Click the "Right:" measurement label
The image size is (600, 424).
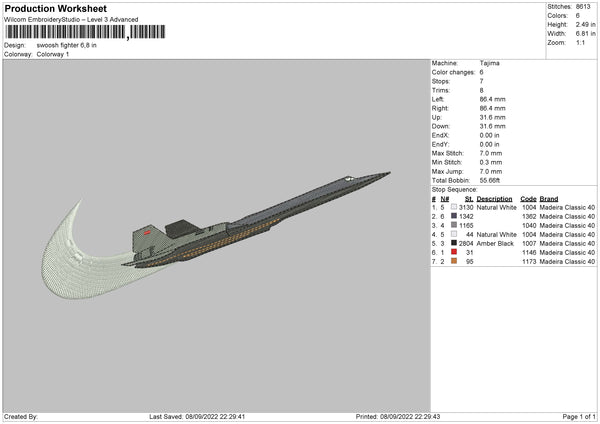440,108
